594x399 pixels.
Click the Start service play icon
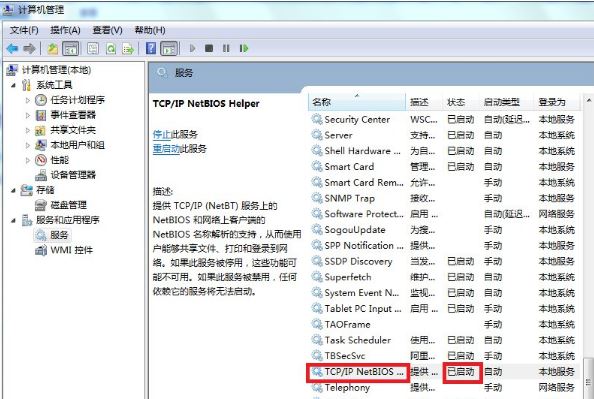point(192,49)
